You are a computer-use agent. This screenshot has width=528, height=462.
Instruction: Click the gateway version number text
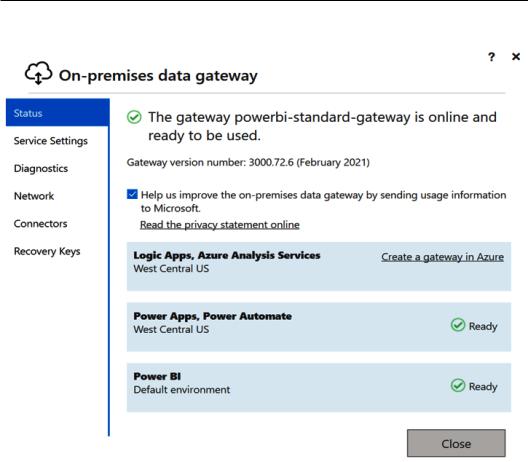248,163
